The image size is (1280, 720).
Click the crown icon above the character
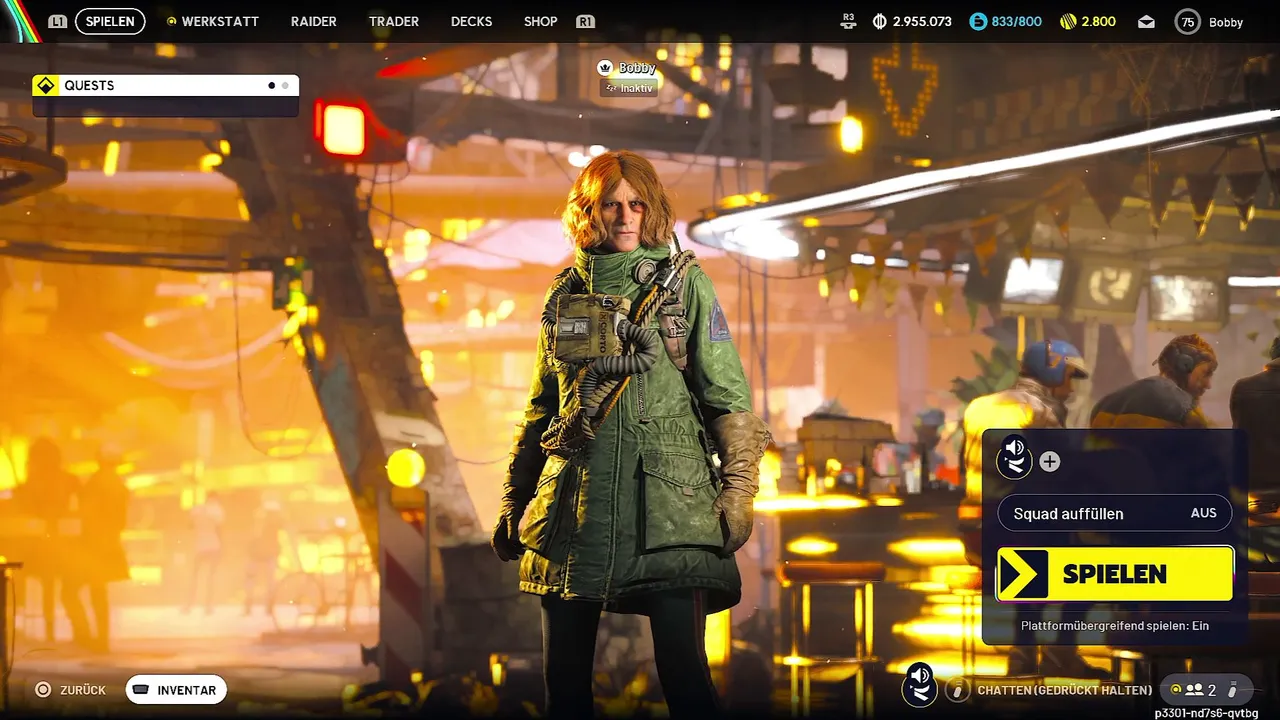(x=604, y=68)
